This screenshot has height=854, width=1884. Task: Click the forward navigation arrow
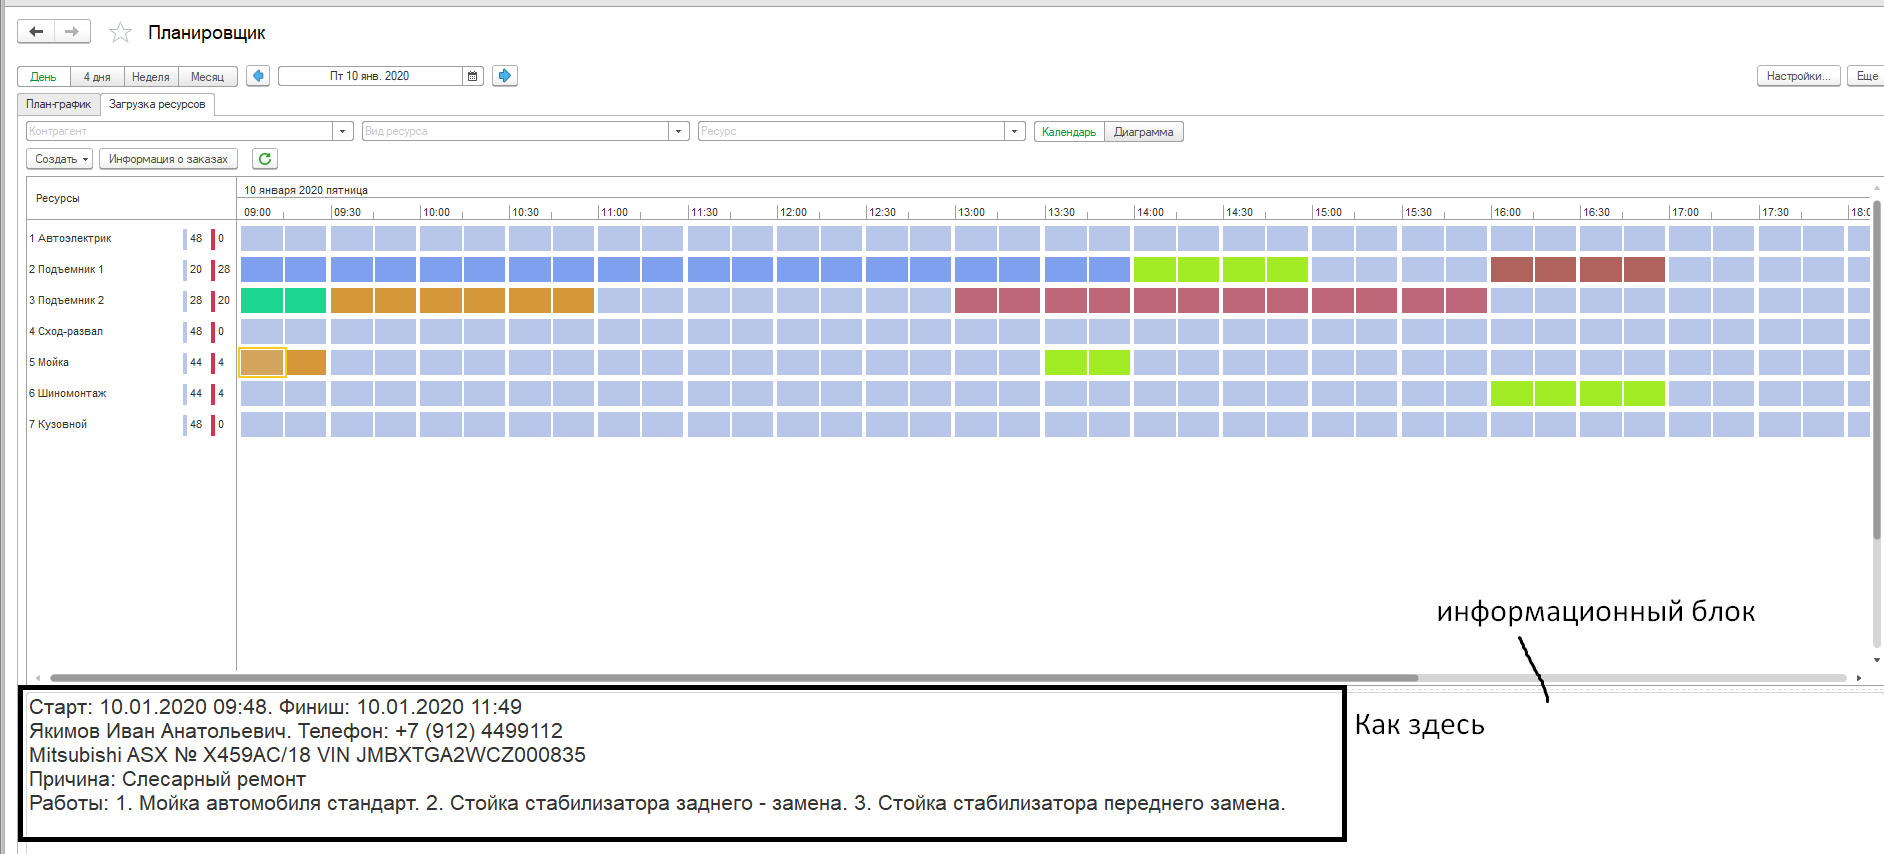point(72,32)
